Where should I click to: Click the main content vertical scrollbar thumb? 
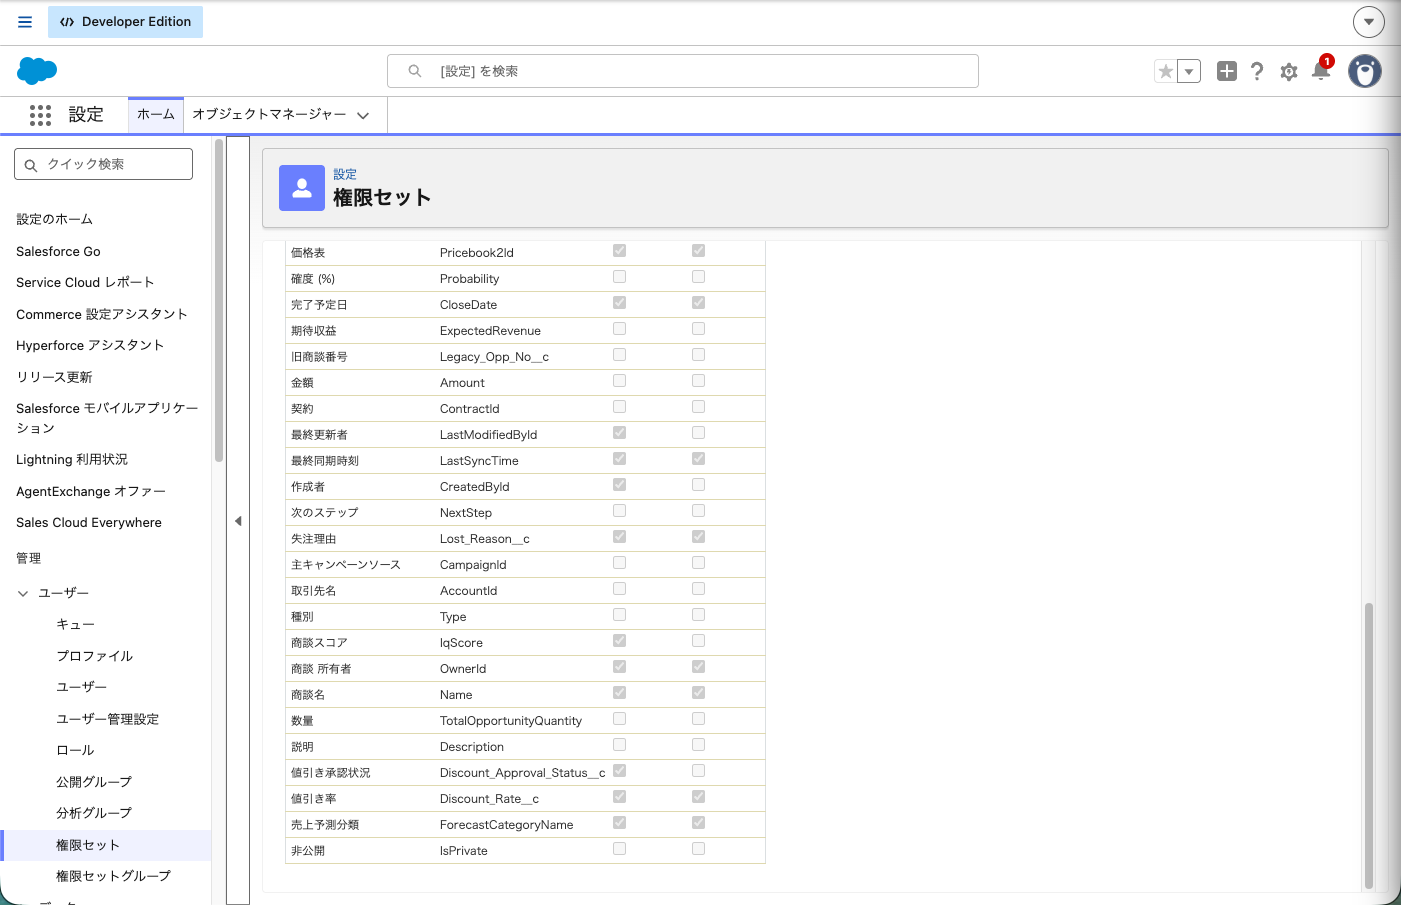click(x=1369, y=745)
